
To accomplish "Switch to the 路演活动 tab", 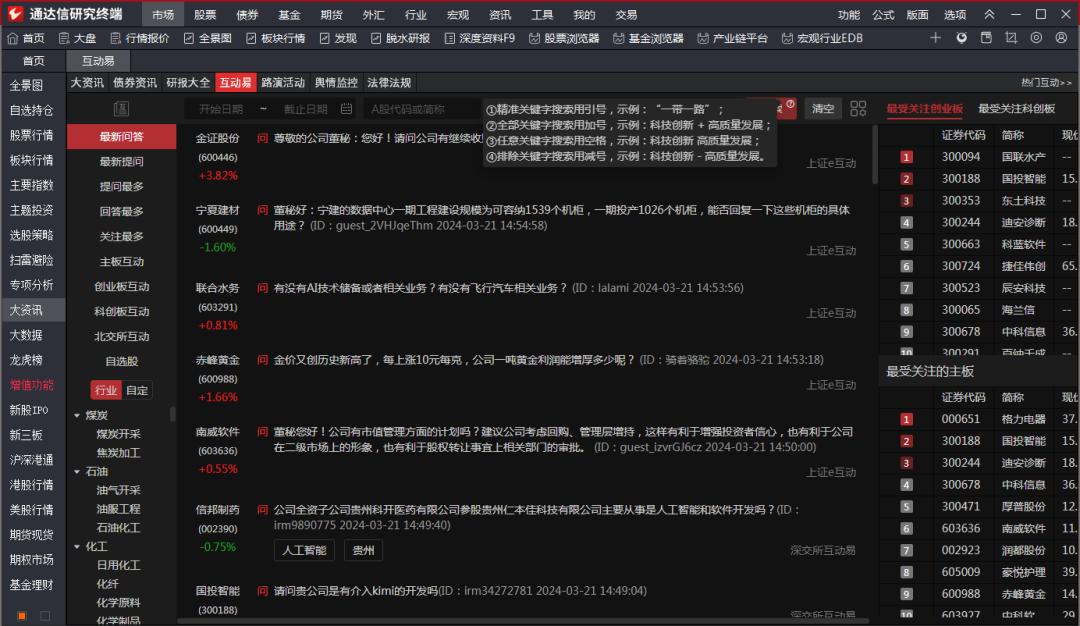I will (x=283, y=83).
